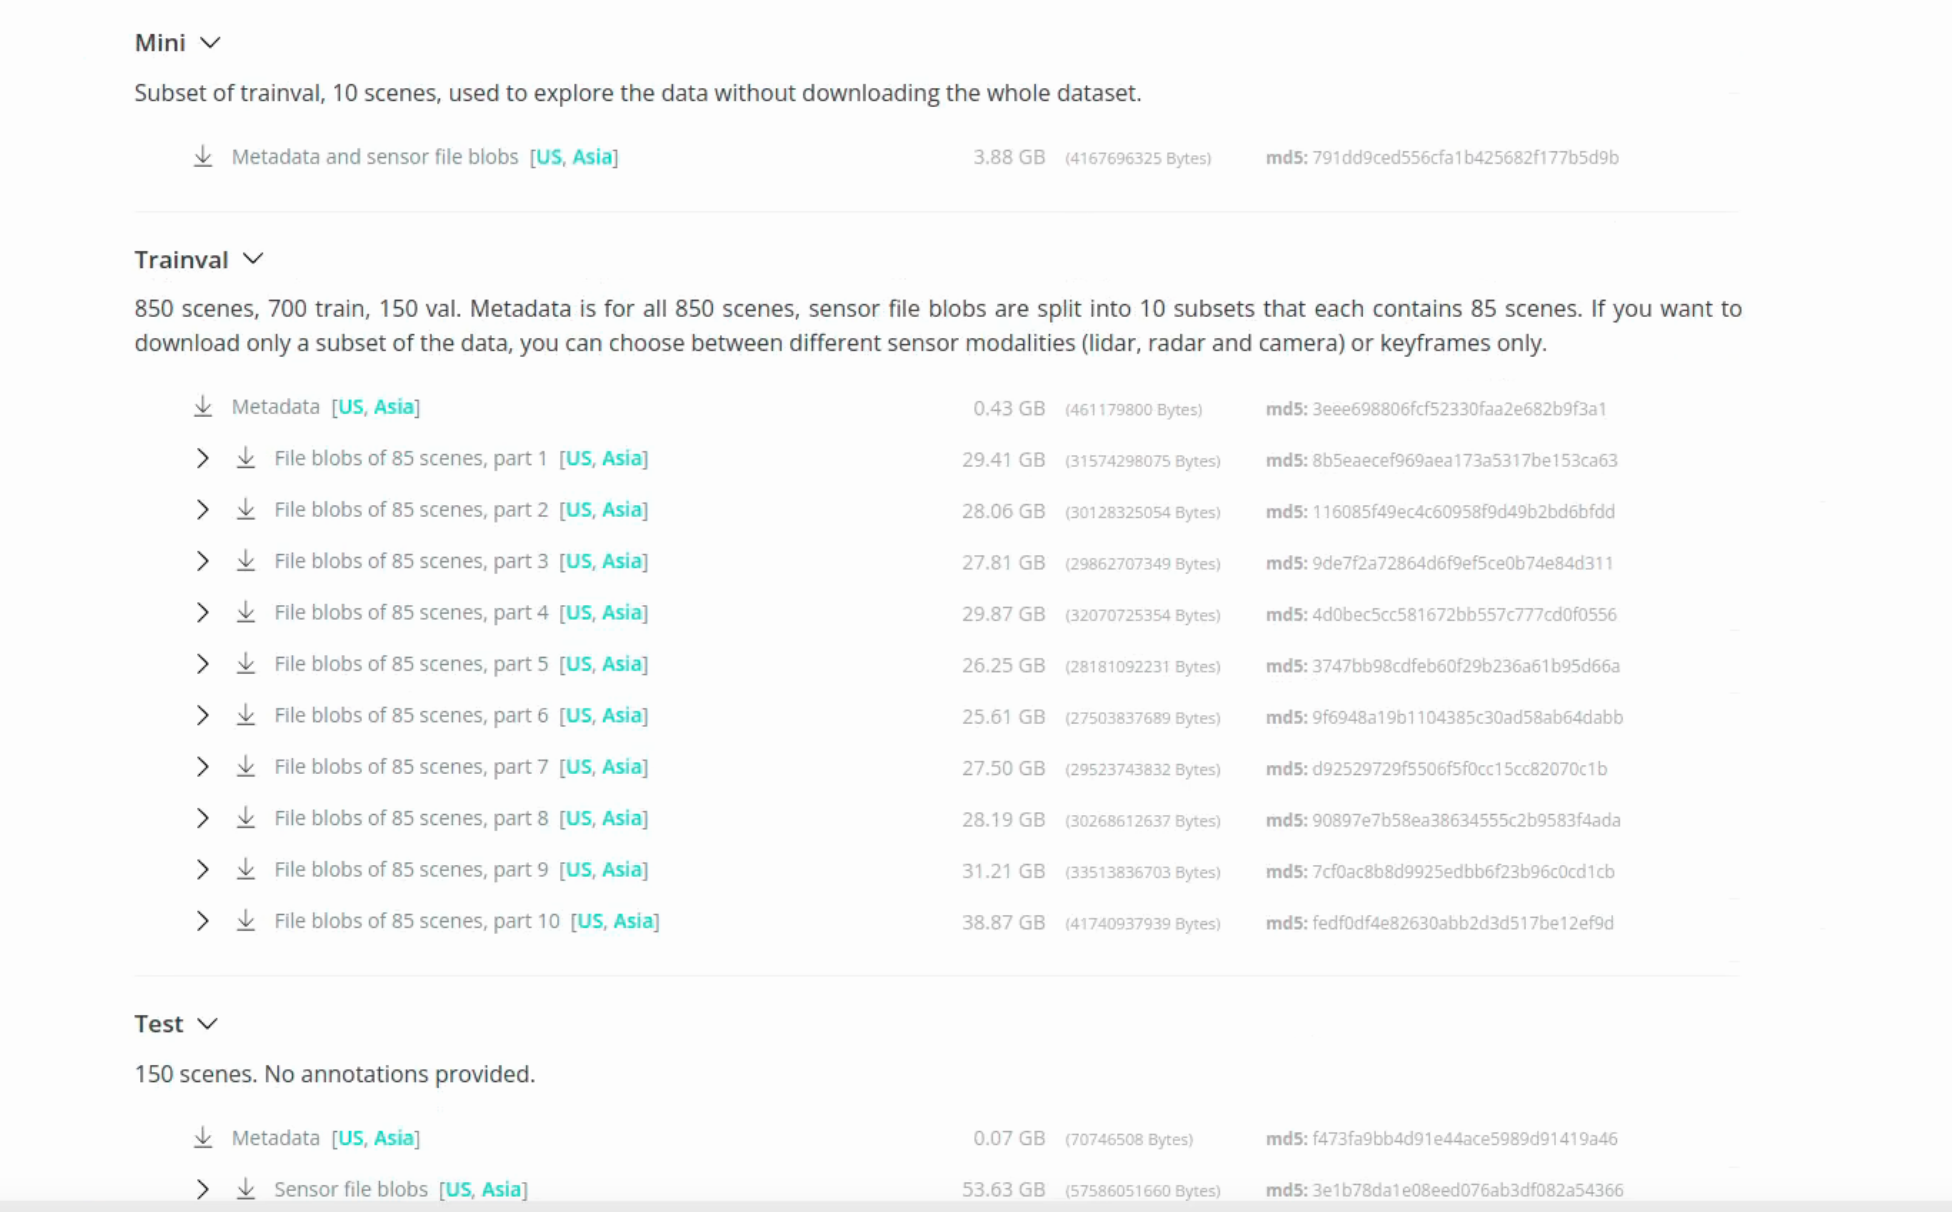
Task: Click download icon for part 3 file blobs
Action: [246, 561]
